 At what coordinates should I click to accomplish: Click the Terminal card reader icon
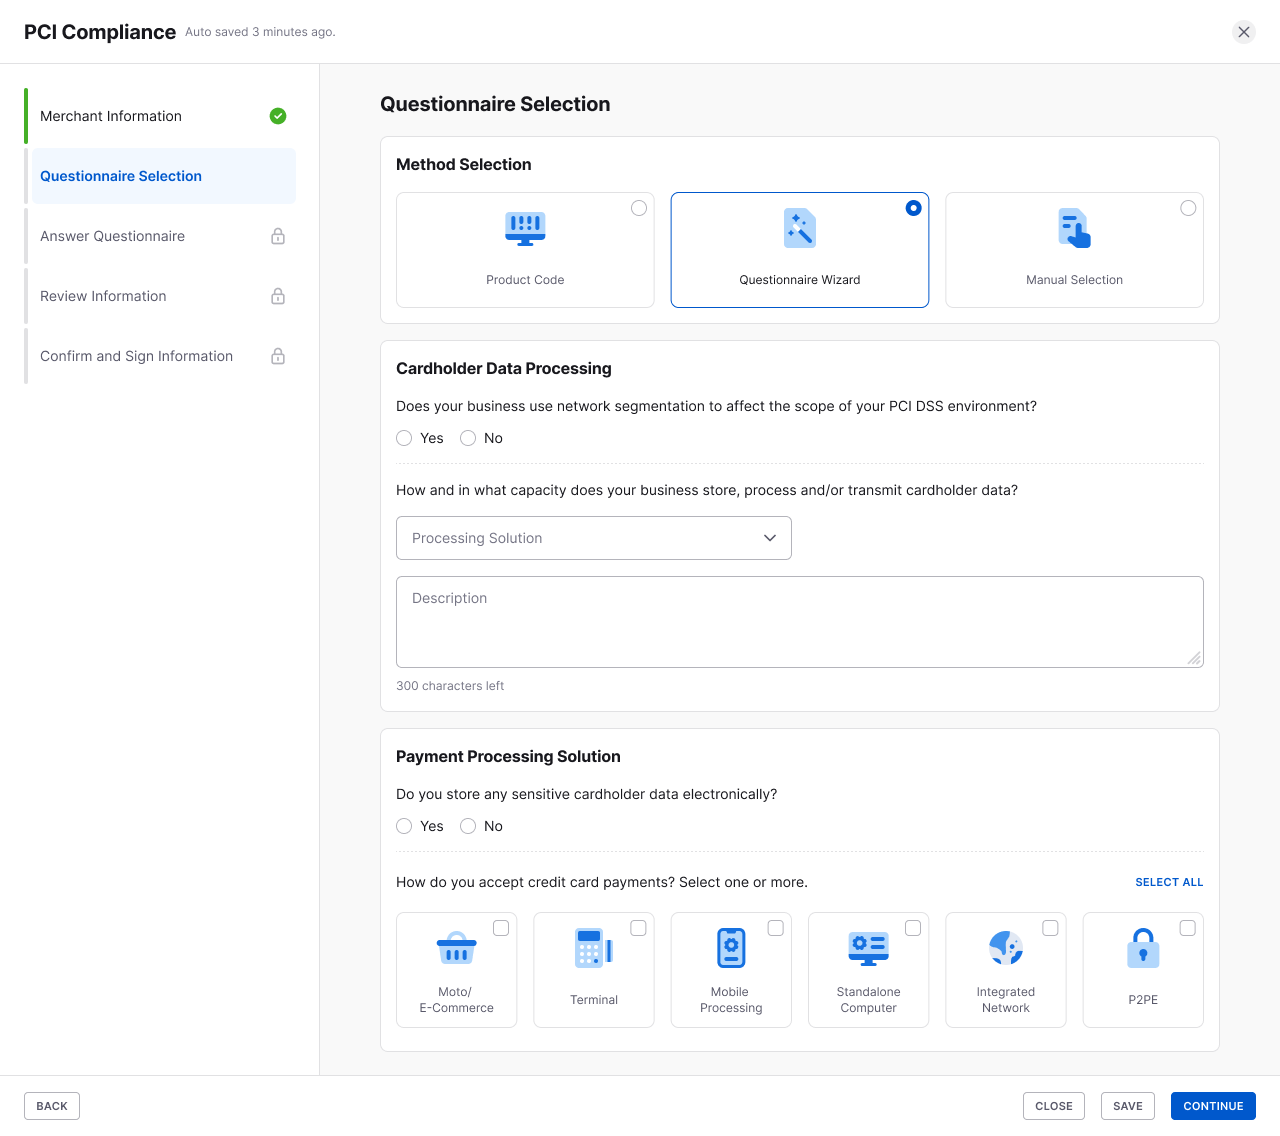594,948
